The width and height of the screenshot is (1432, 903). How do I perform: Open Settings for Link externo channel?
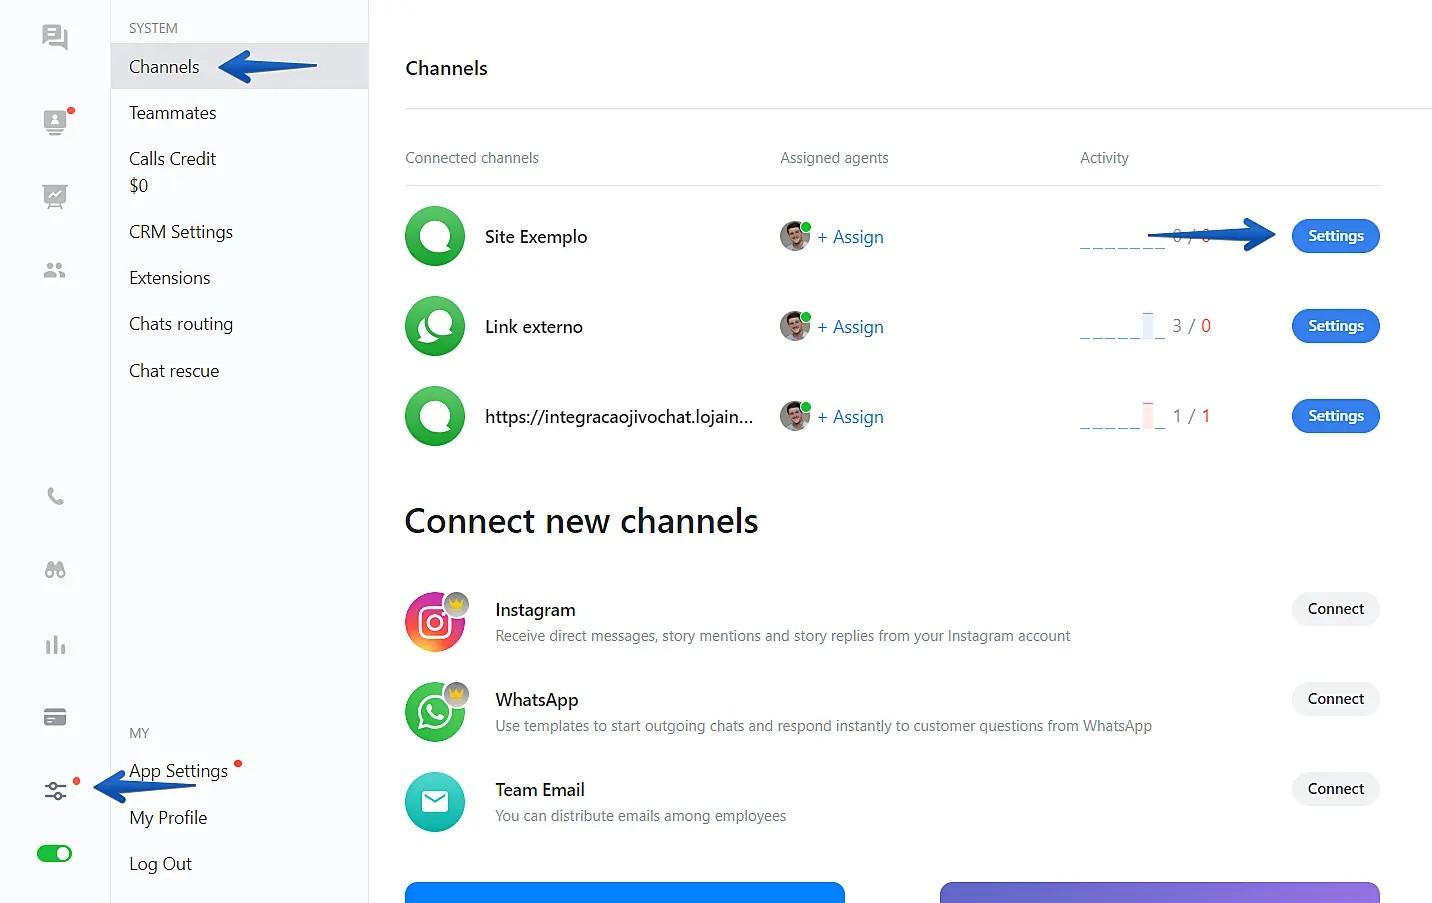[1335, 326]
